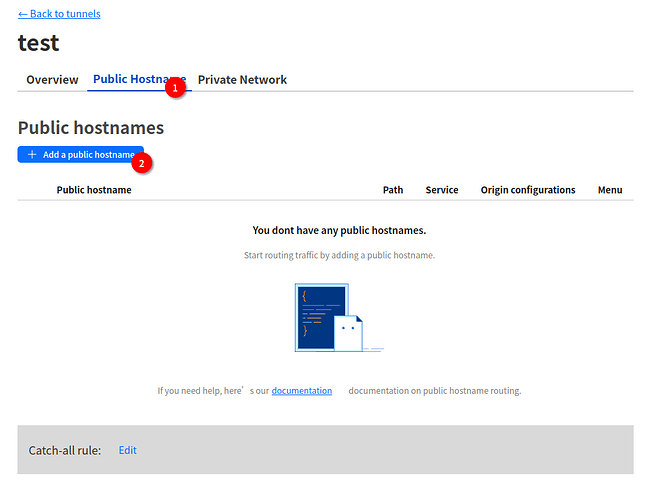Open the Private Network tab
This screenshot has width=648, height=500.
pyautogui.click(x=242, y=80)
